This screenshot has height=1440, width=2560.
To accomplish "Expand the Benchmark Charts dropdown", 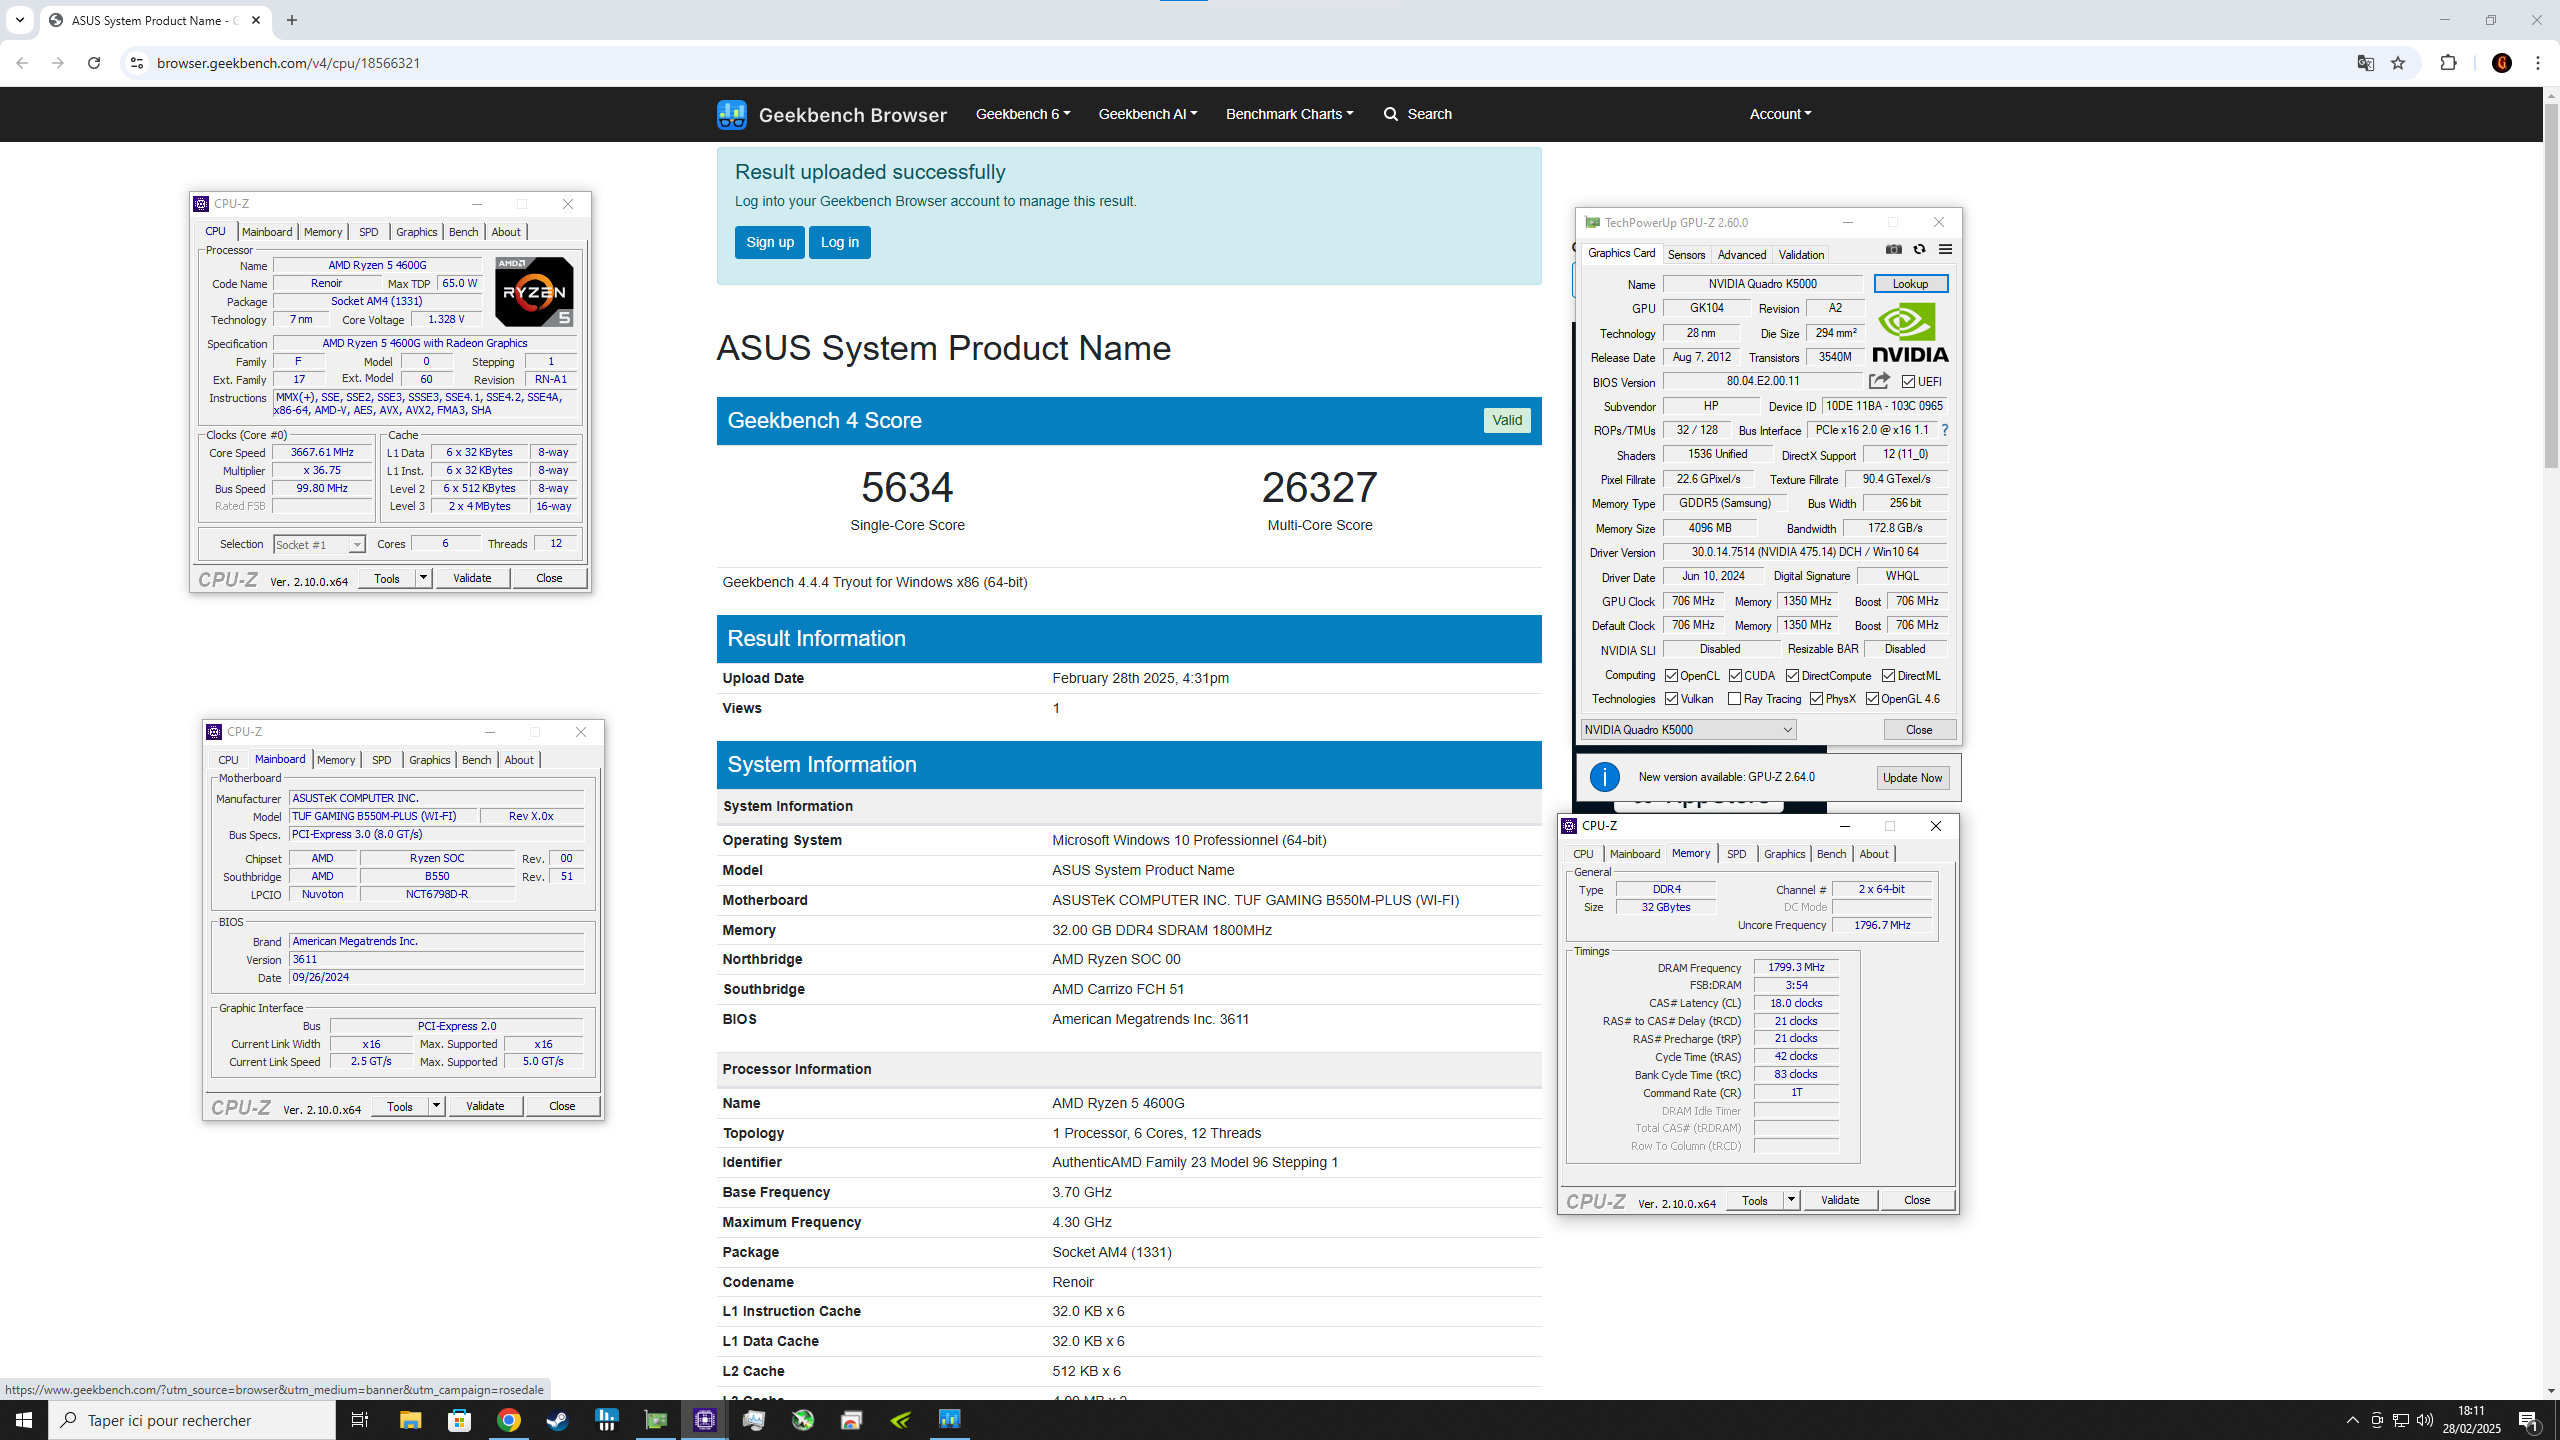I will (x=1290, y=114).
